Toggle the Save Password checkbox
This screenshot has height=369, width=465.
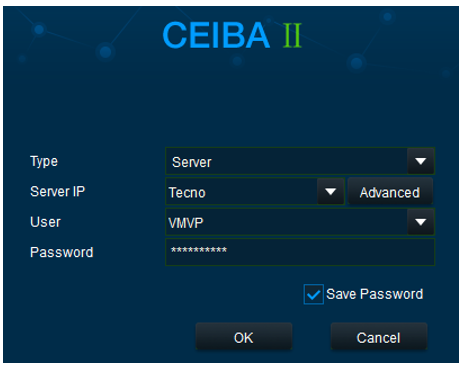[313, 294]
